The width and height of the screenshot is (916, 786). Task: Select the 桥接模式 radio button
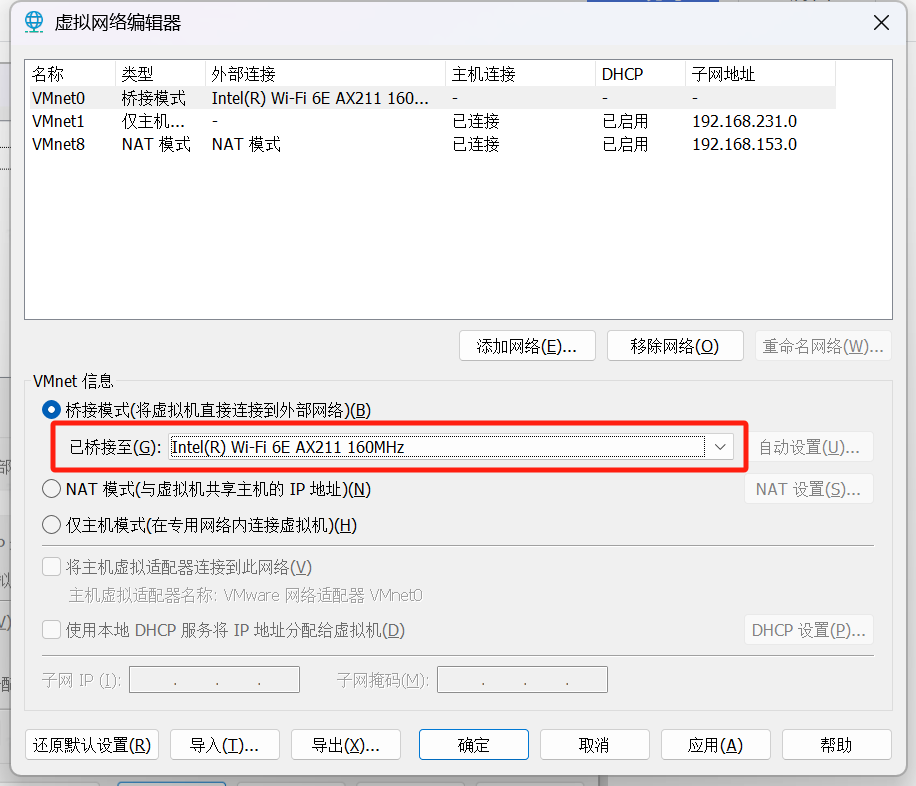[x=51, y=410]
